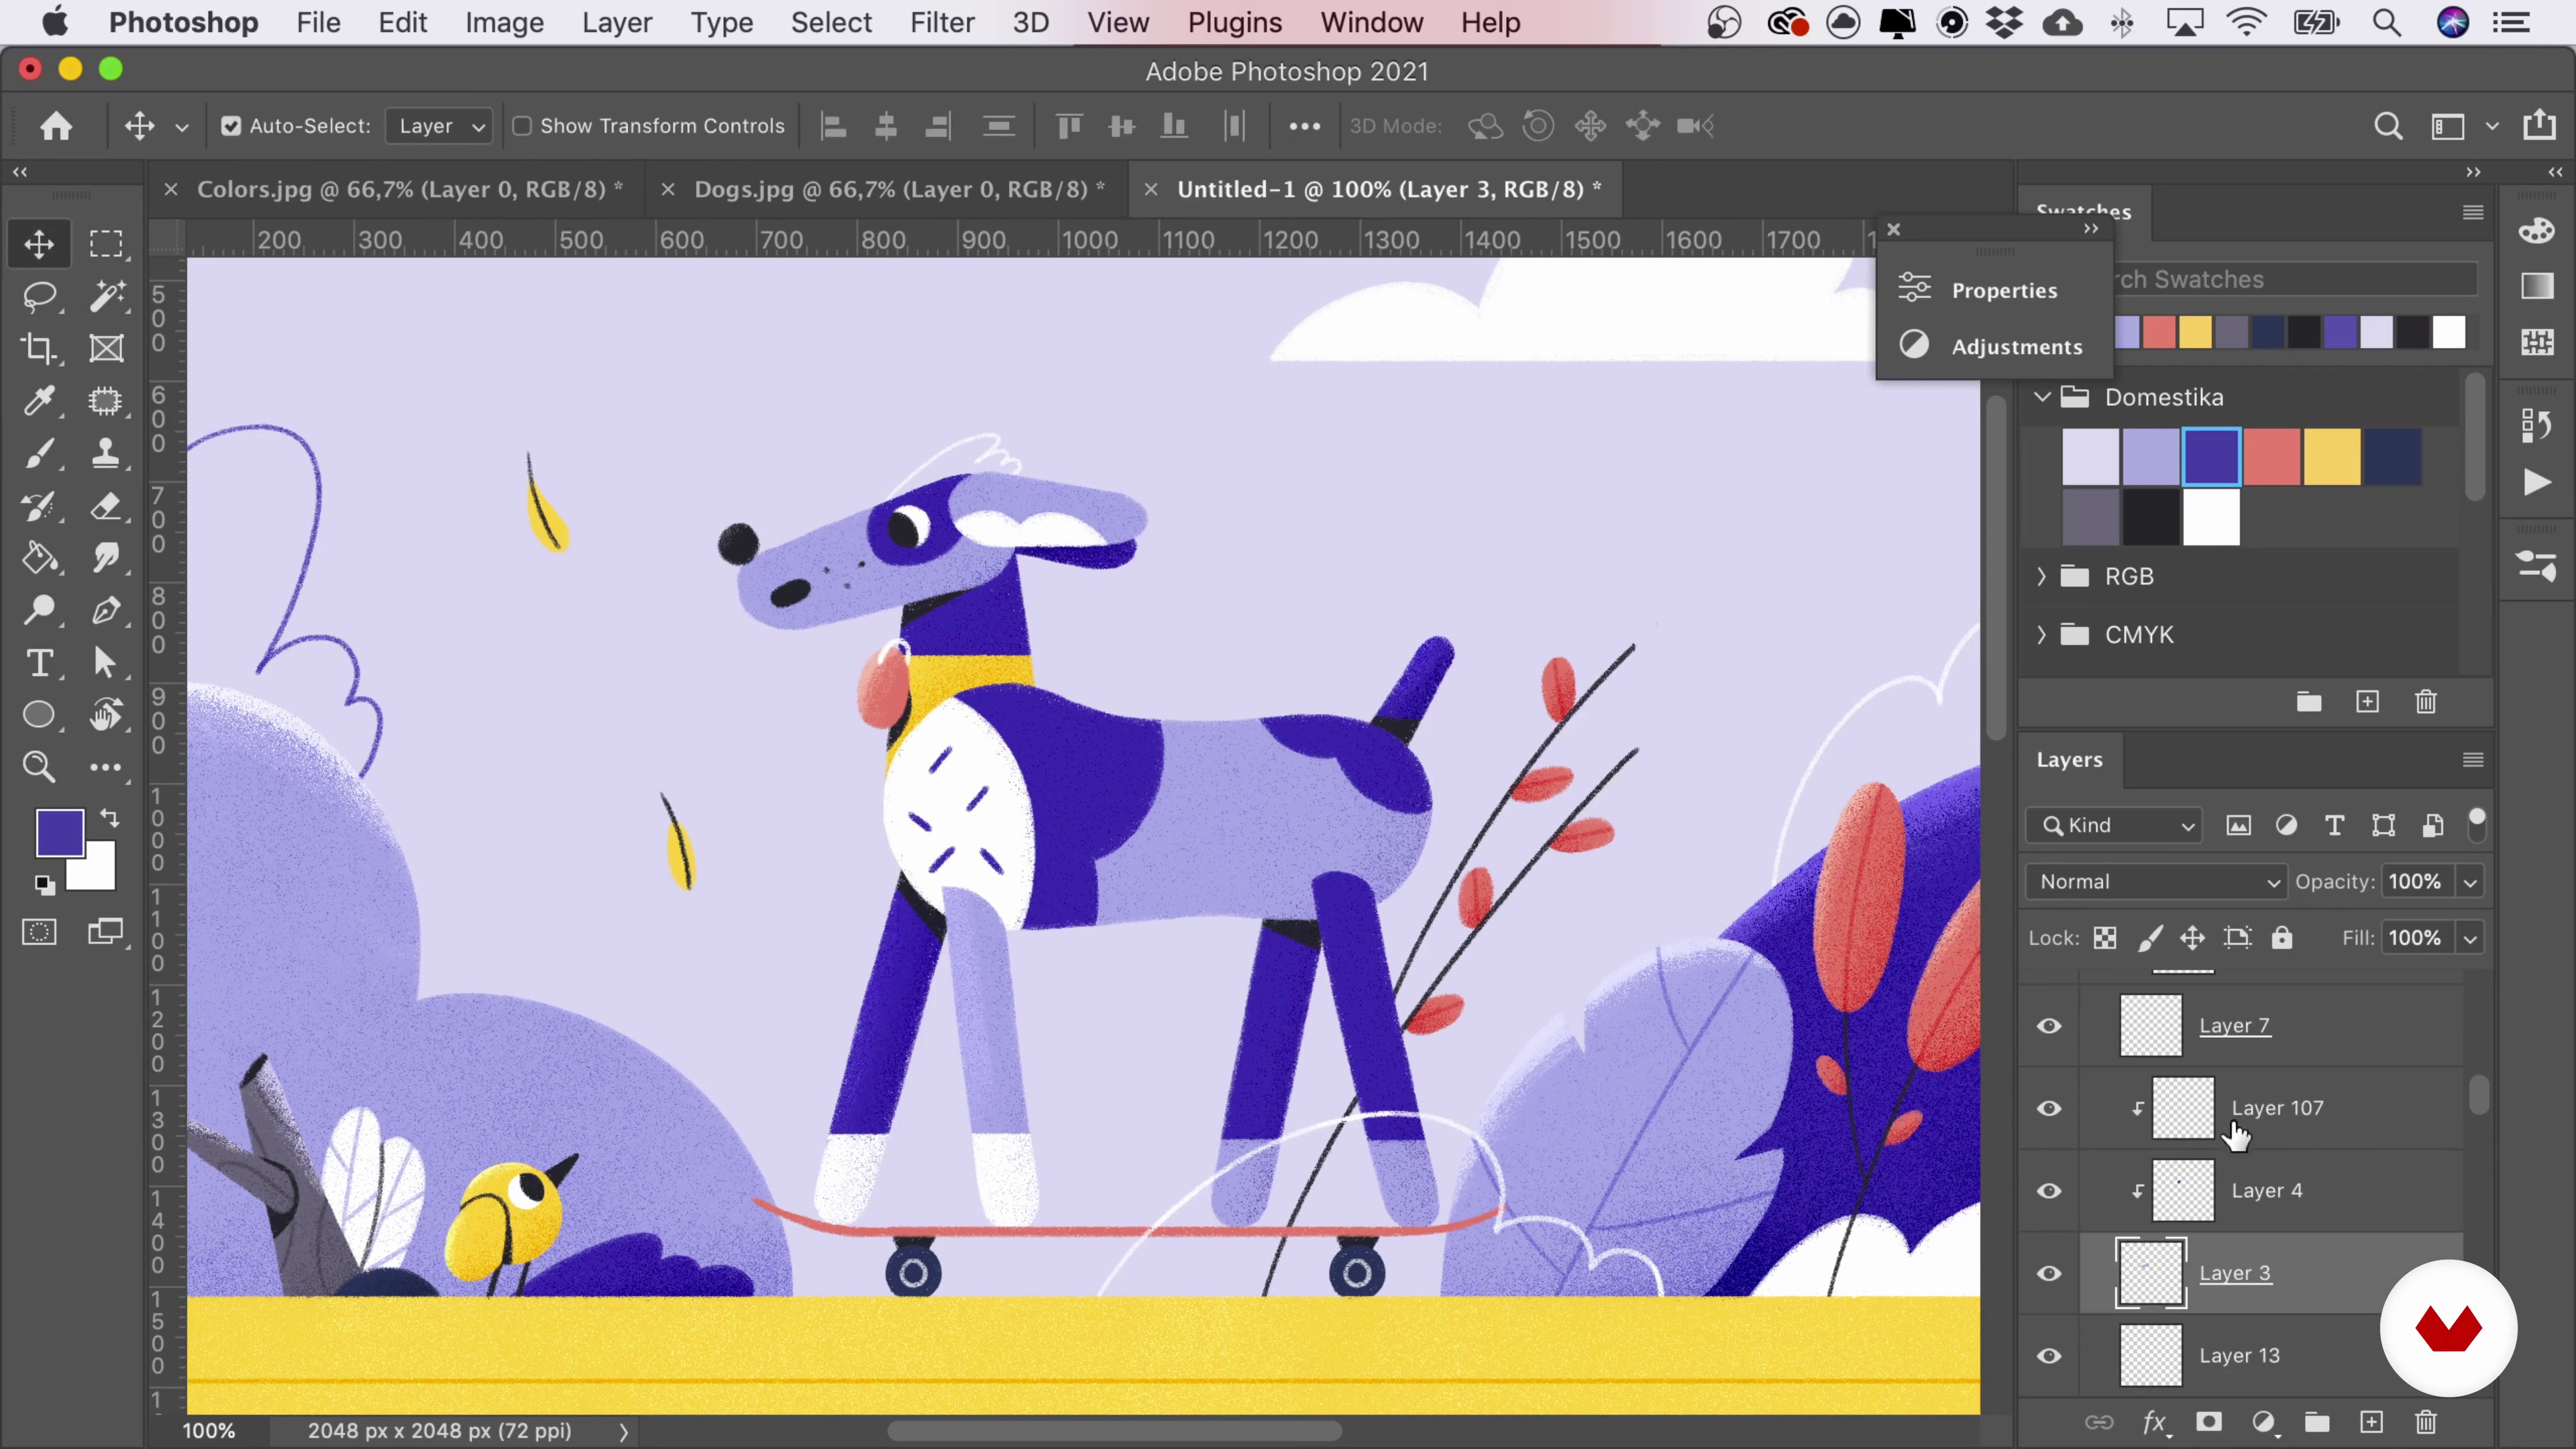Select the Eyedropper tool
Image resolution: width=2576 pixels, height=1449 pixels.
tap(39, 401)
